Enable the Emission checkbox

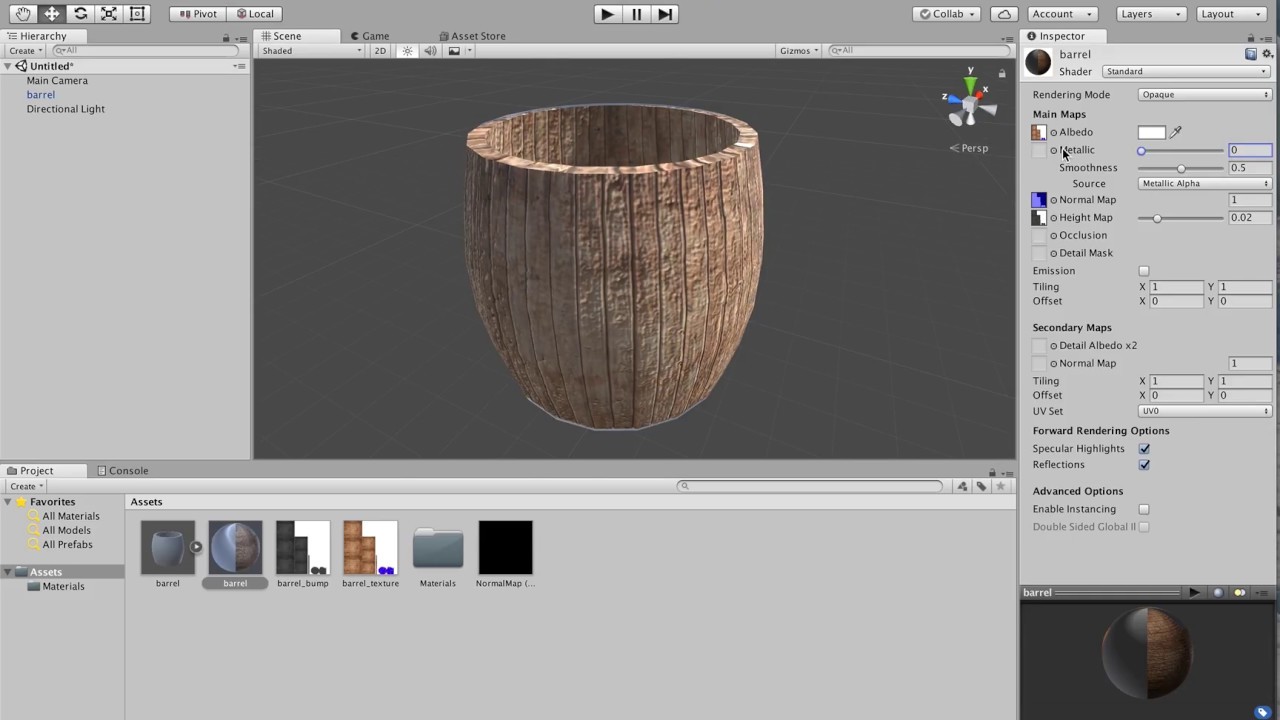(x=1144, y=271)
